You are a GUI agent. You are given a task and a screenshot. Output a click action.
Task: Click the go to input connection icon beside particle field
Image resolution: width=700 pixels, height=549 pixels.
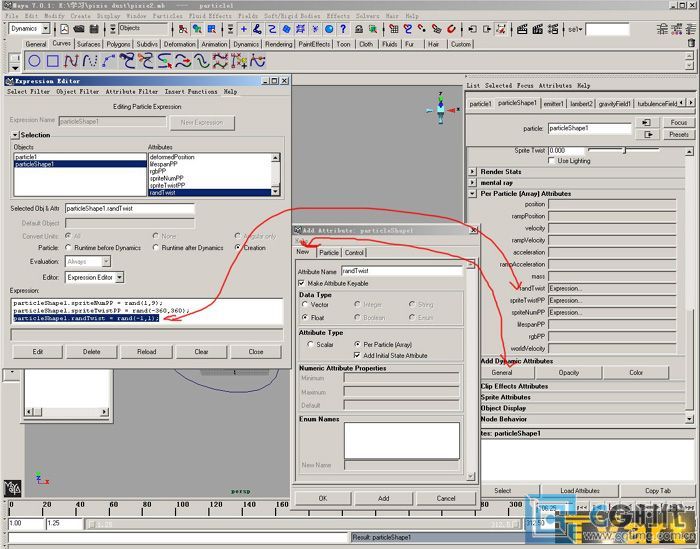pyautogui.click(x=646, y=122)
